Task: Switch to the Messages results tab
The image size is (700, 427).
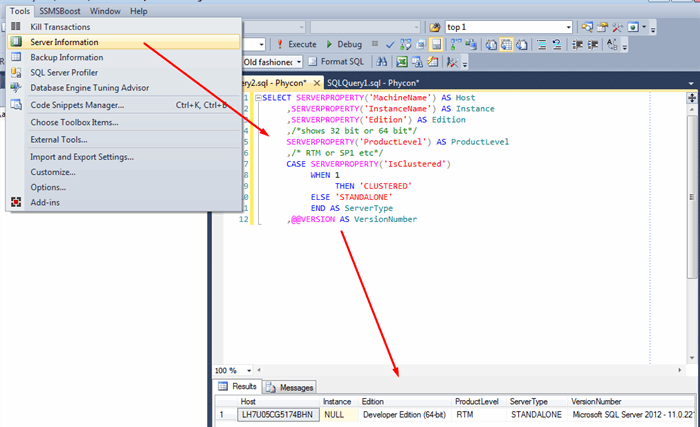Action: (291, 387)
